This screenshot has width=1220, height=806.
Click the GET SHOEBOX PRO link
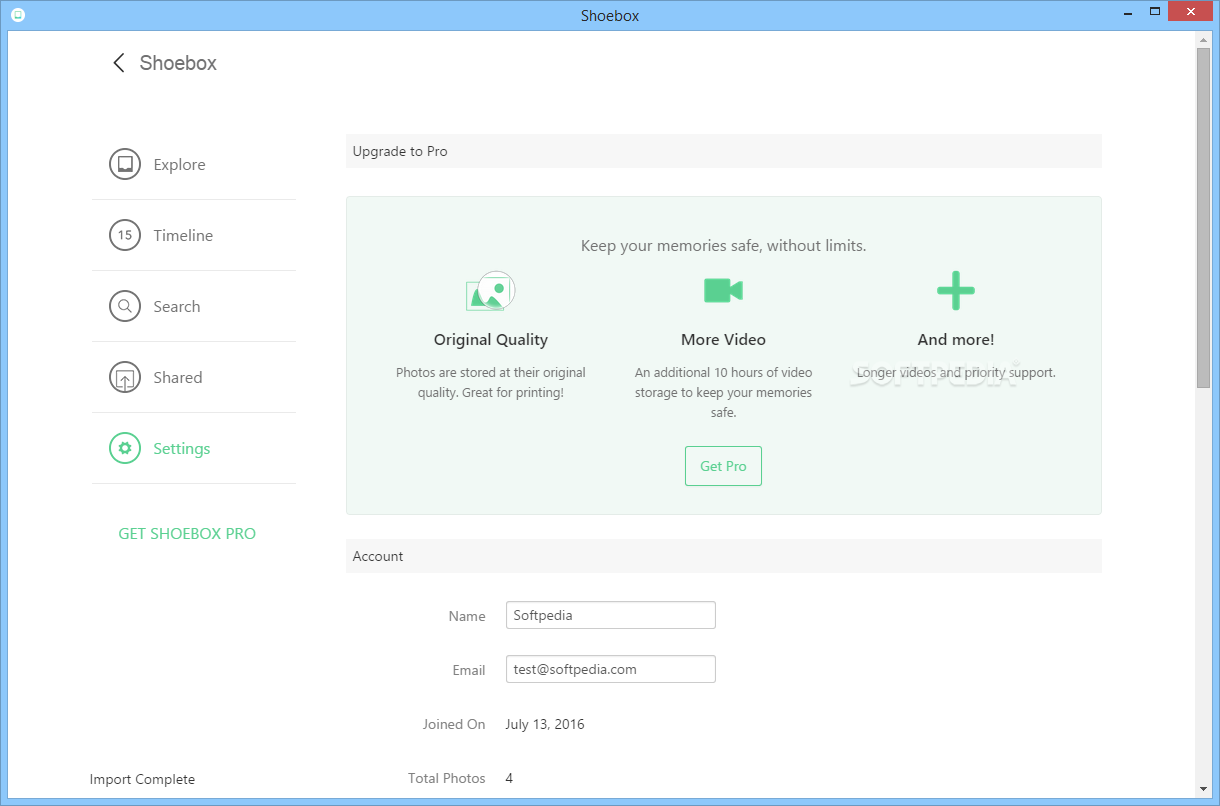pos(187,534)
